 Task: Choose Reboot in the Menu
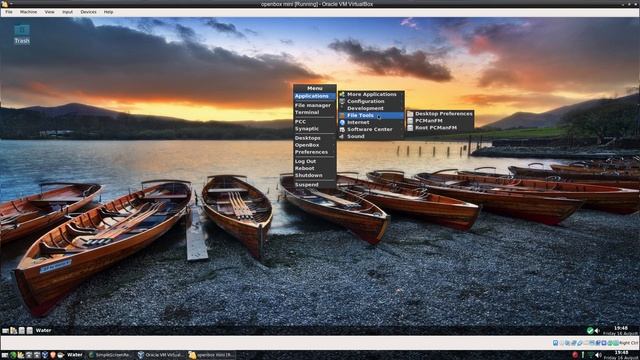coord(315,169)
